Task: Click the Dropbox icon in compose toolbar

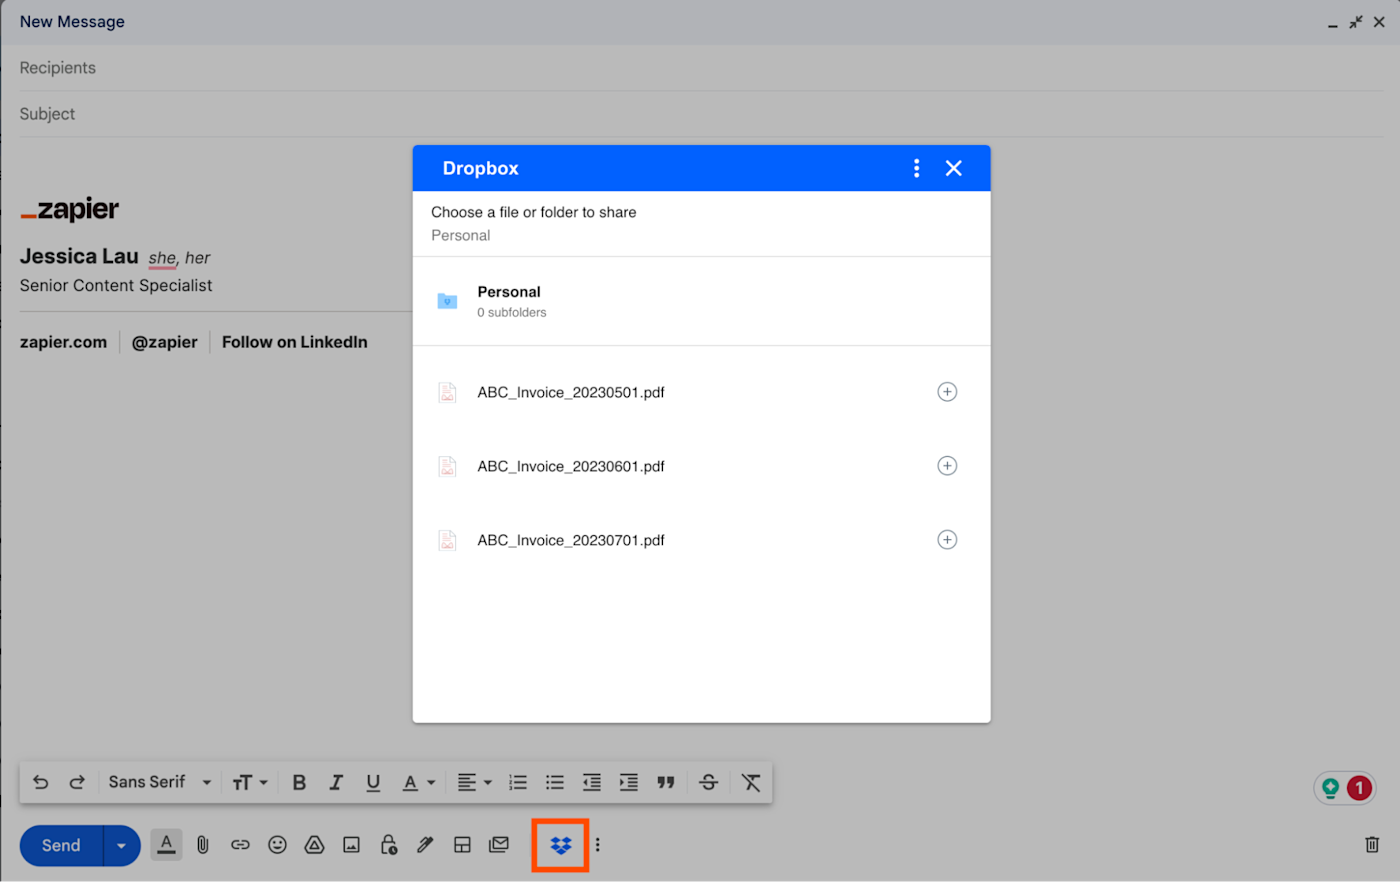Action: (x=561, y=846)
